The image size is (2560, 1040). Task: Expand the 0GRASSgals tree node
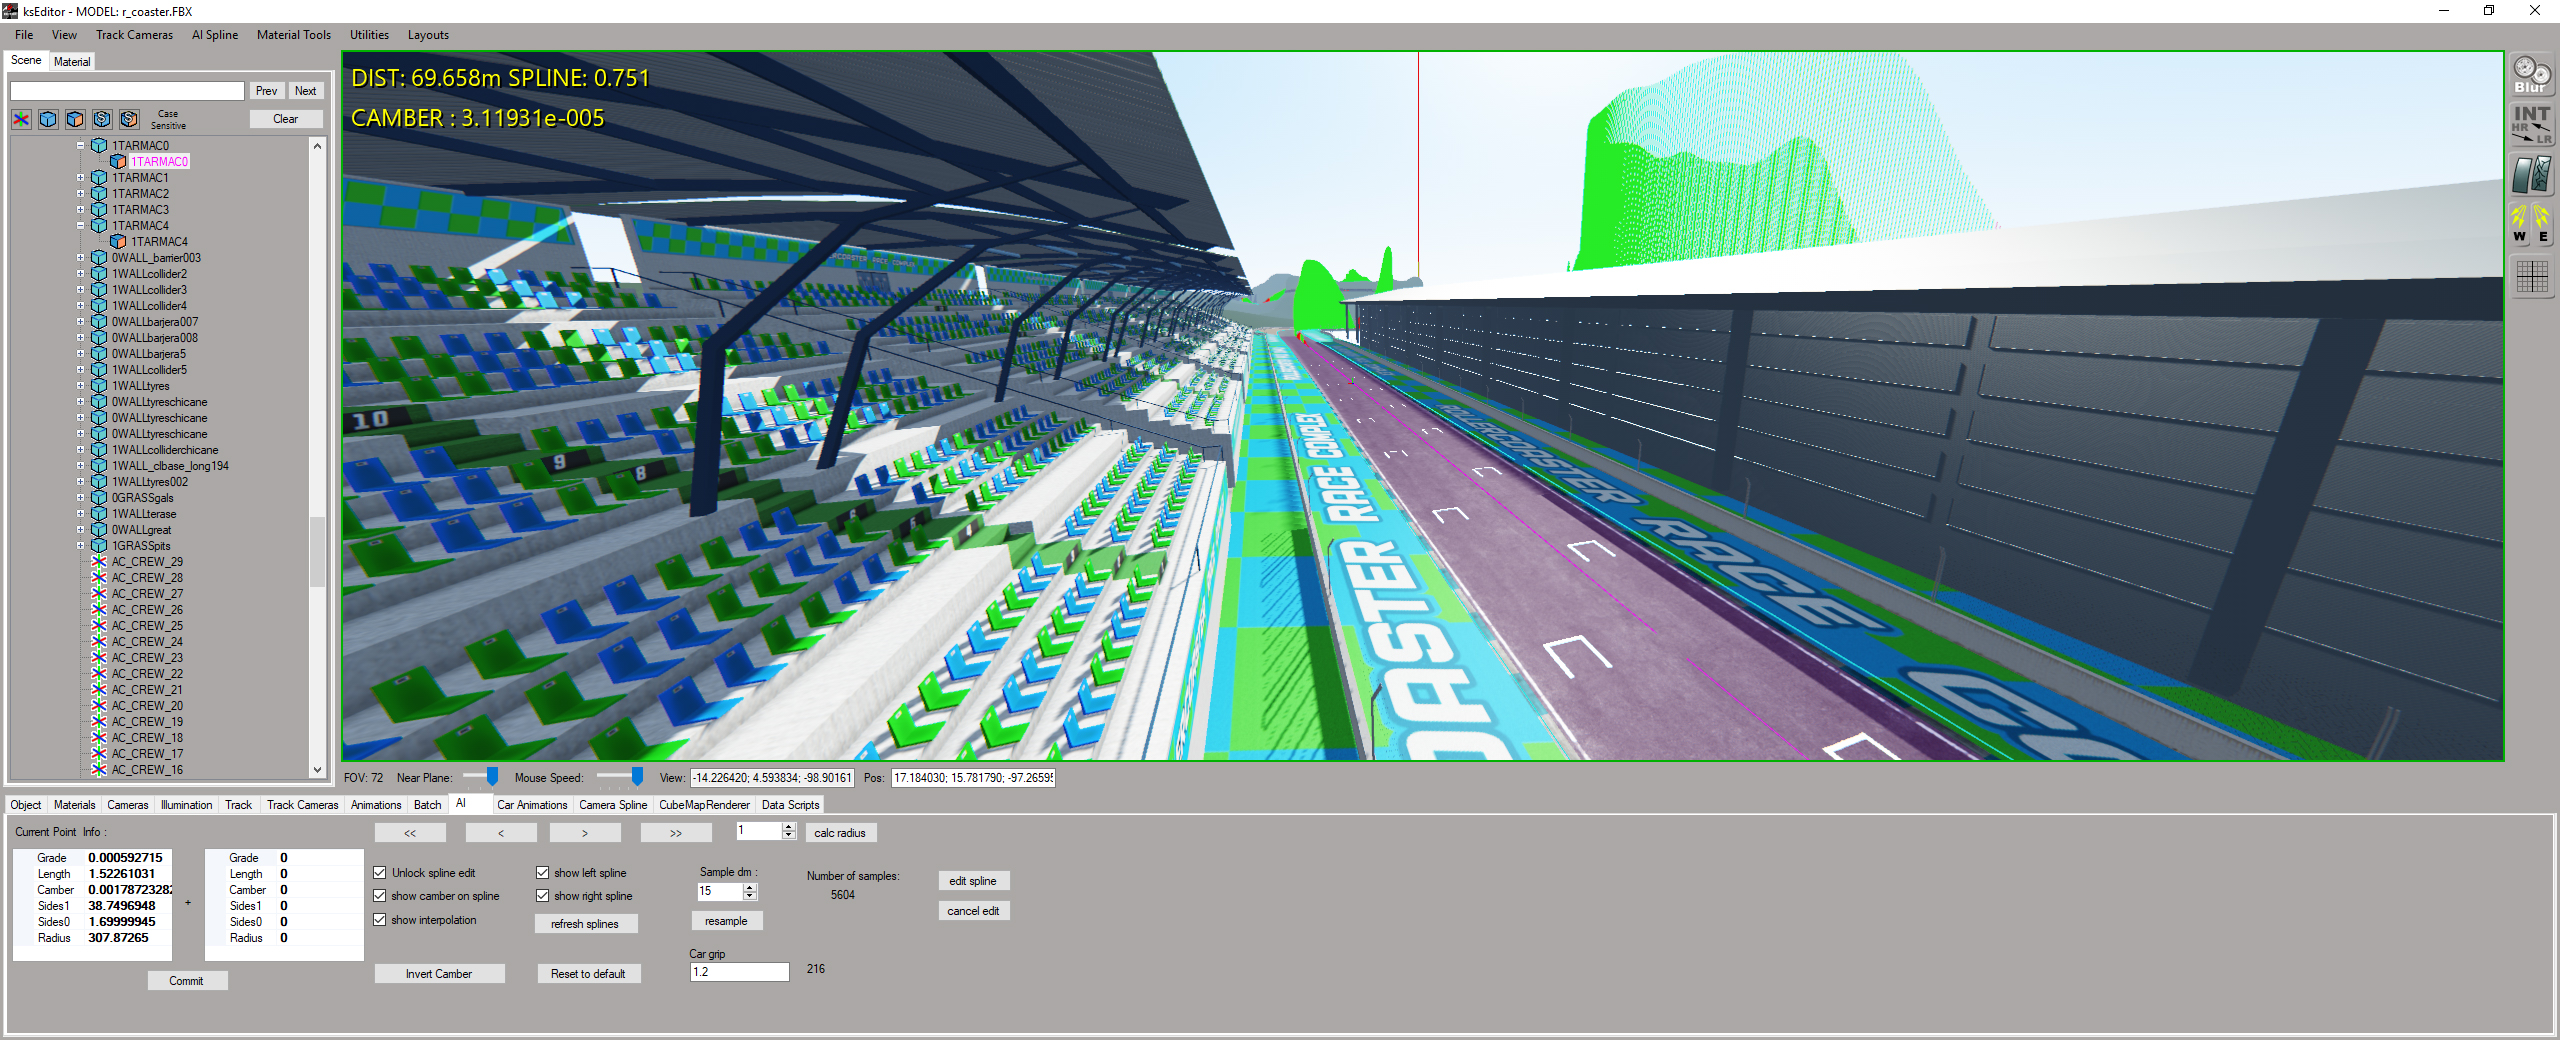click(81, 498)
